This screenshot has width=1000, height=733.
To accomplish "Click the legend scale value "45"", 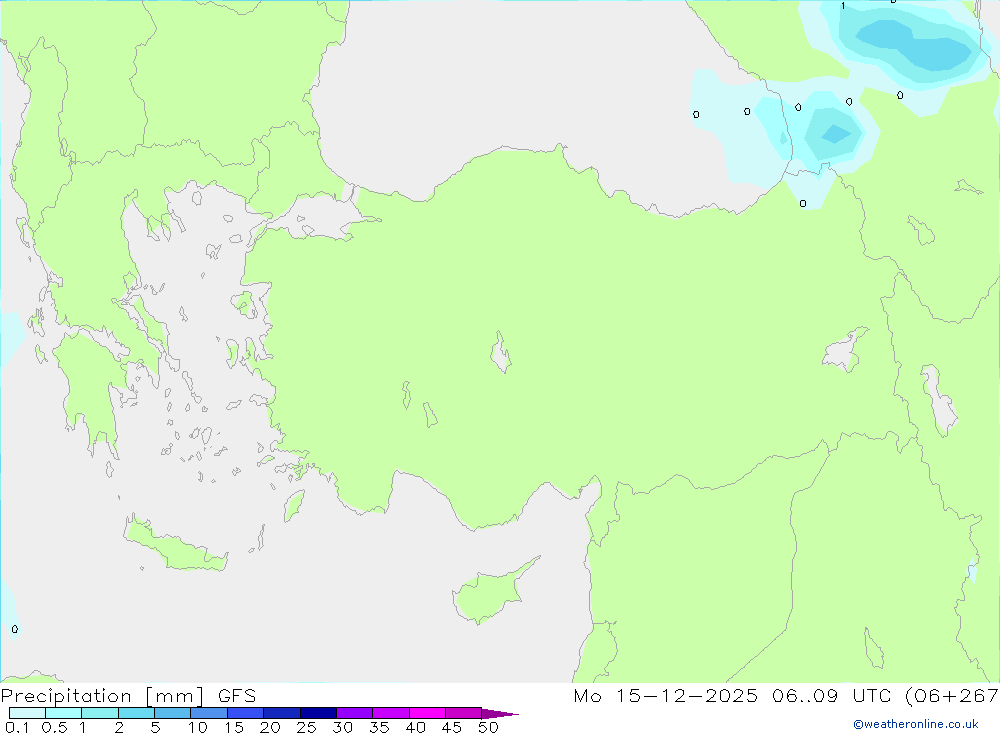I will 452,727.
